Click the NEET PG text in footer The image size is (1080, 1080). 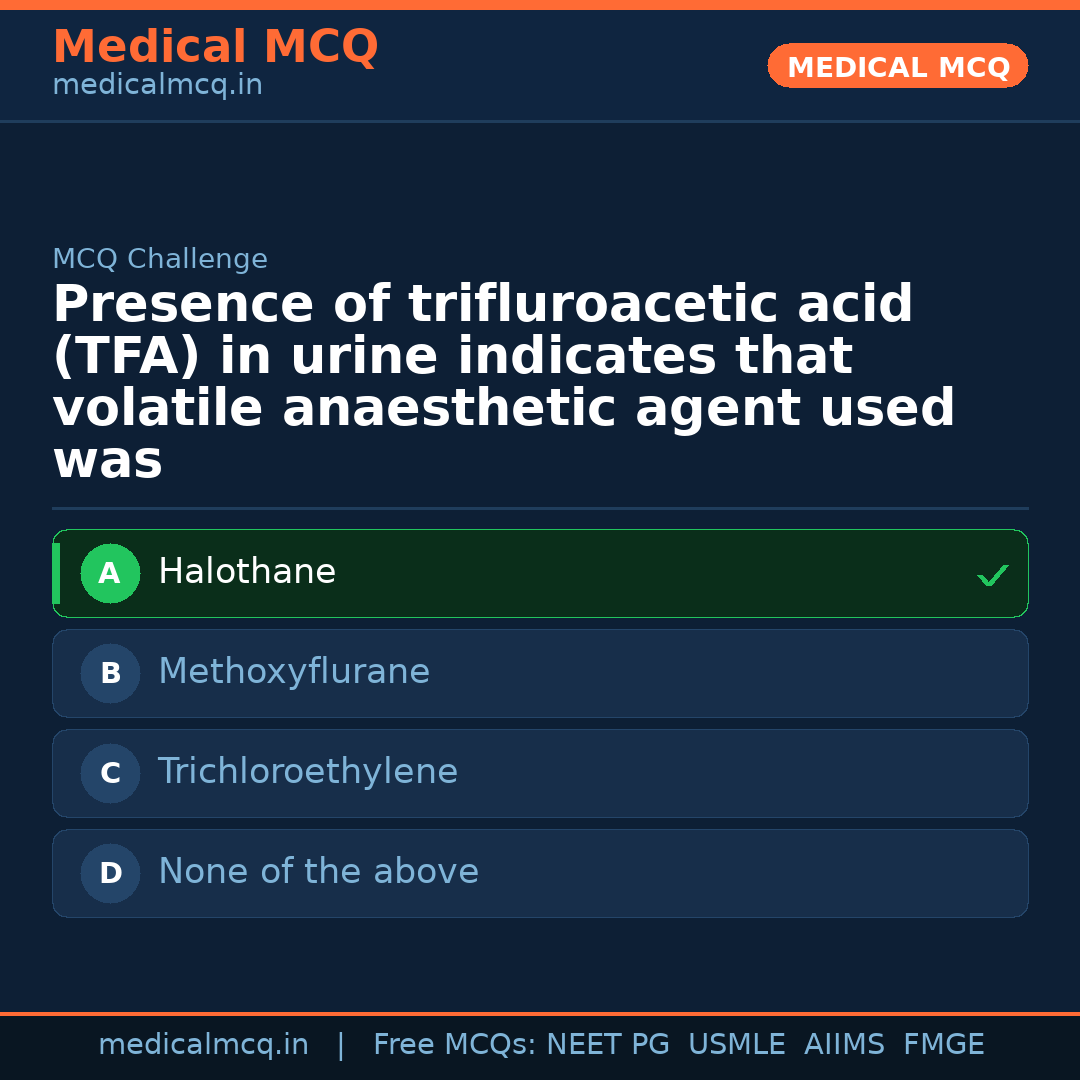pos(608,1045)
